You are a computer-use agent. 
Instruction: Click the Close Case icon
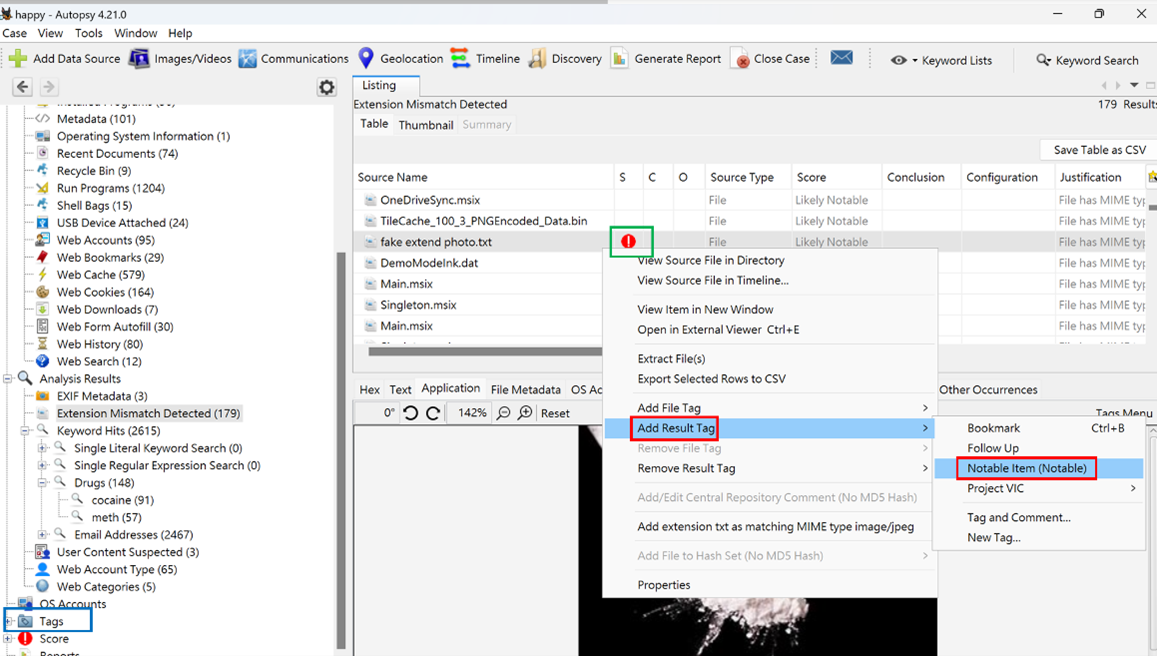pos(740,59)
